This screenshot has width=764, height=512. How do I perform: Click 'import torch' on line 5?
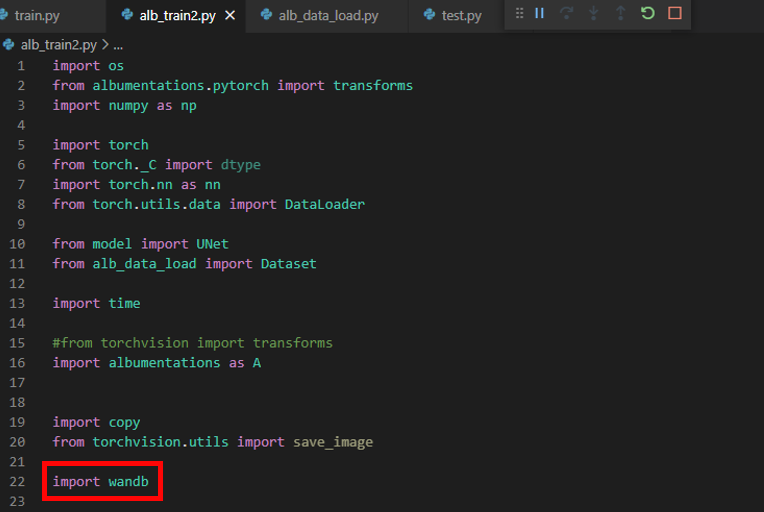[x=100, y=145]
